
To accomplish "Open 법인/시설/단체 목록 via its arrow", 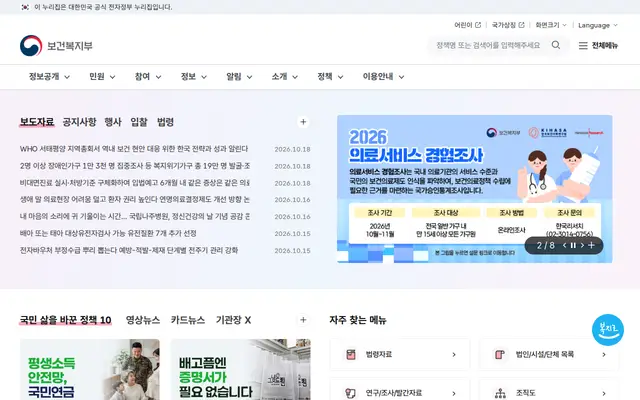I will click(x=604, y=355).
